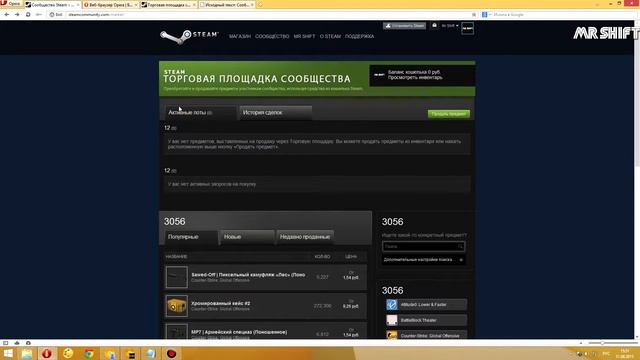
Task: Expand the Mr Shift account dropdown
Action: tap(450, 26)
